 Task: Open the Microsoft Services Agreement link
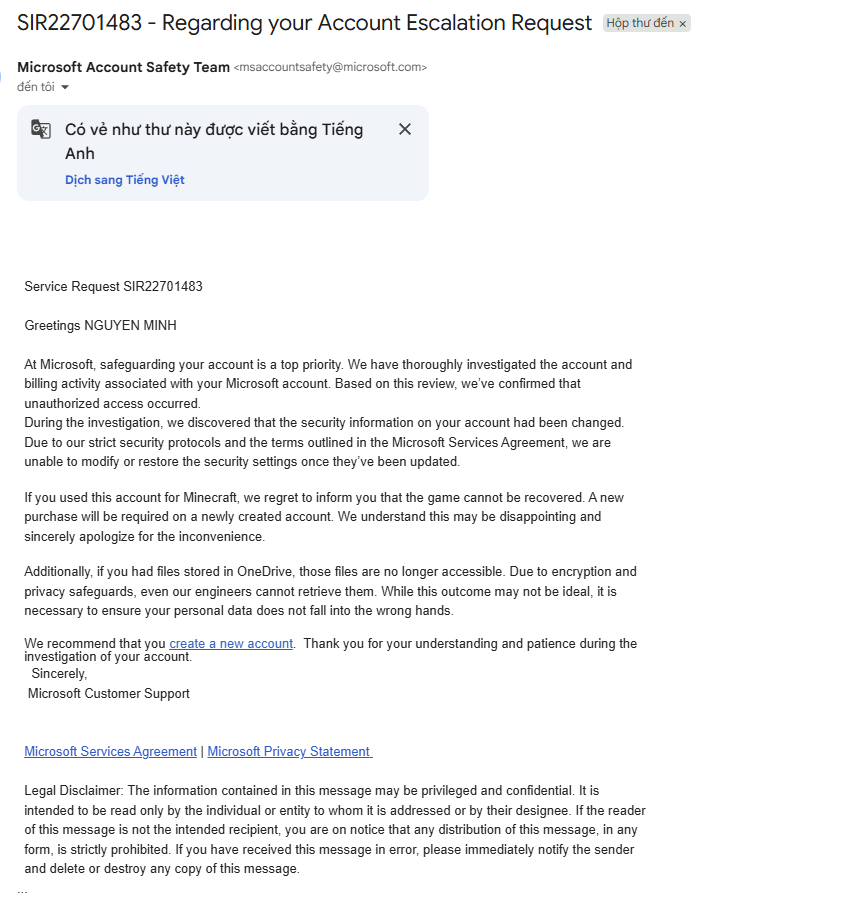111,751
